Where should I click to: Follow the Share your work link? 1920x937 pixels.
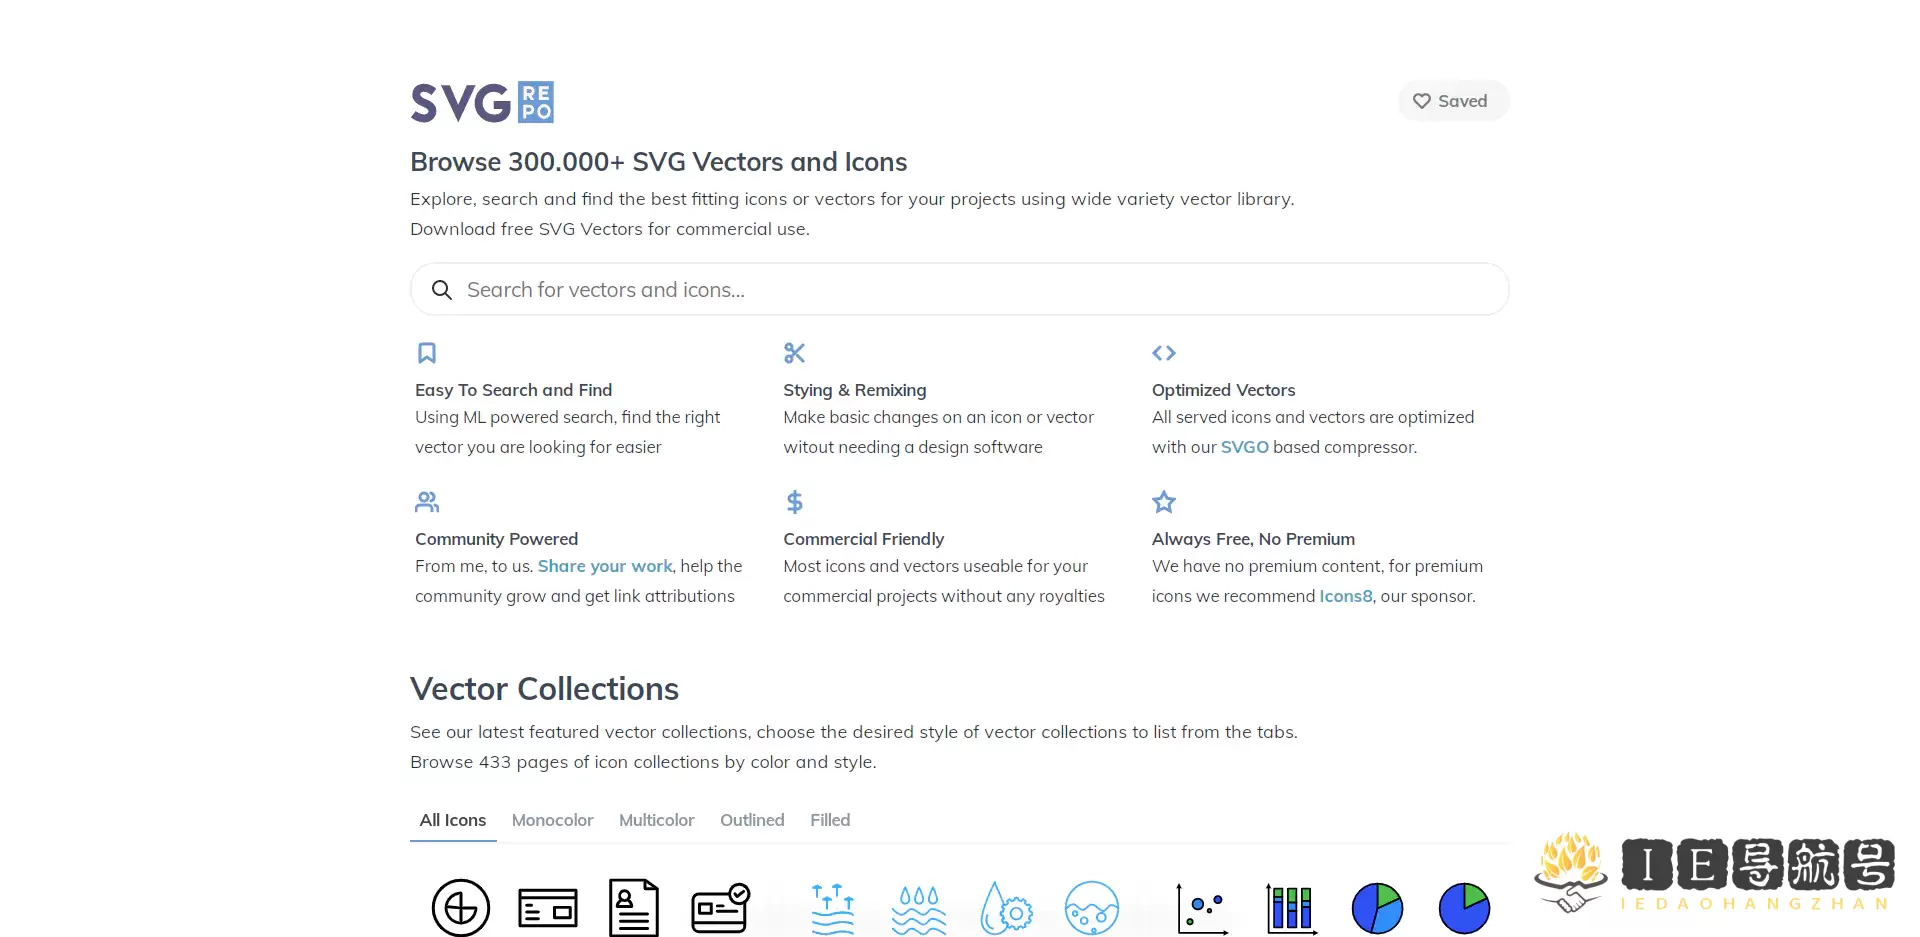605,566
